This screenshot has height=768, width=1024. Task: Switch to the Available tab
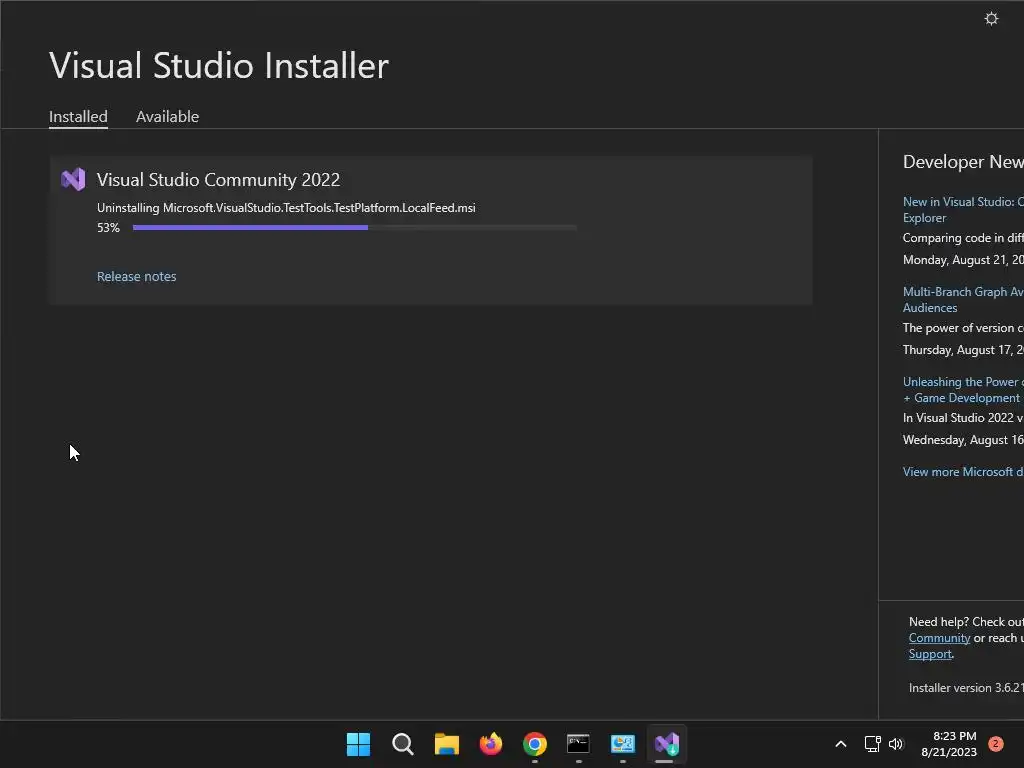pyautogui.click(x=167, y=116)
